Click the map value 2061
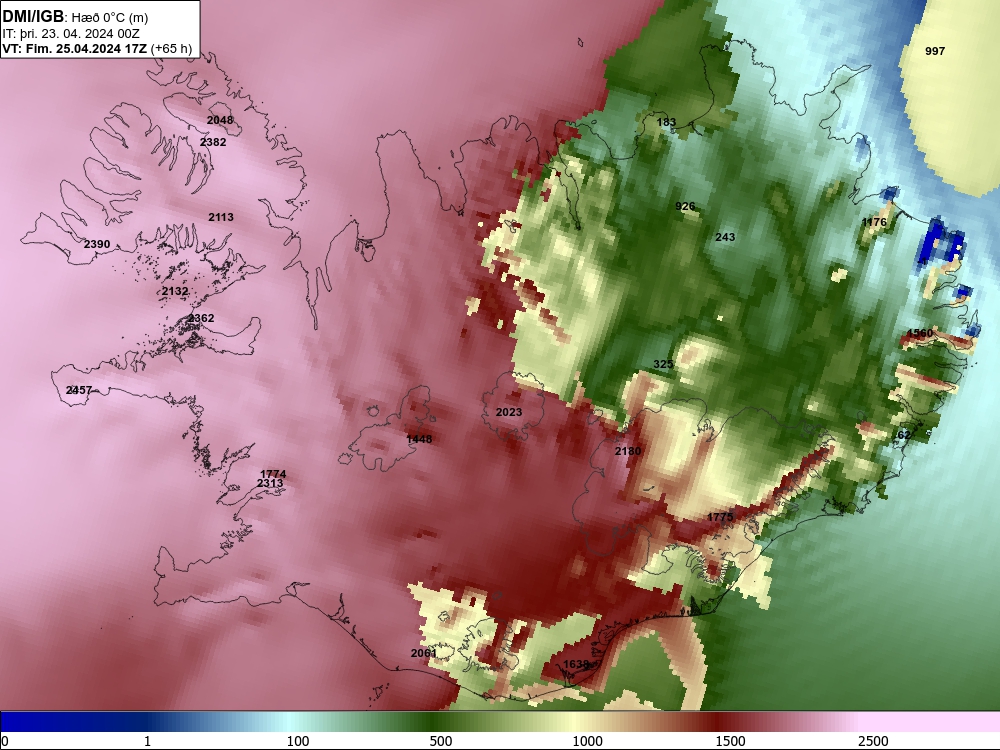 (423, 653)
